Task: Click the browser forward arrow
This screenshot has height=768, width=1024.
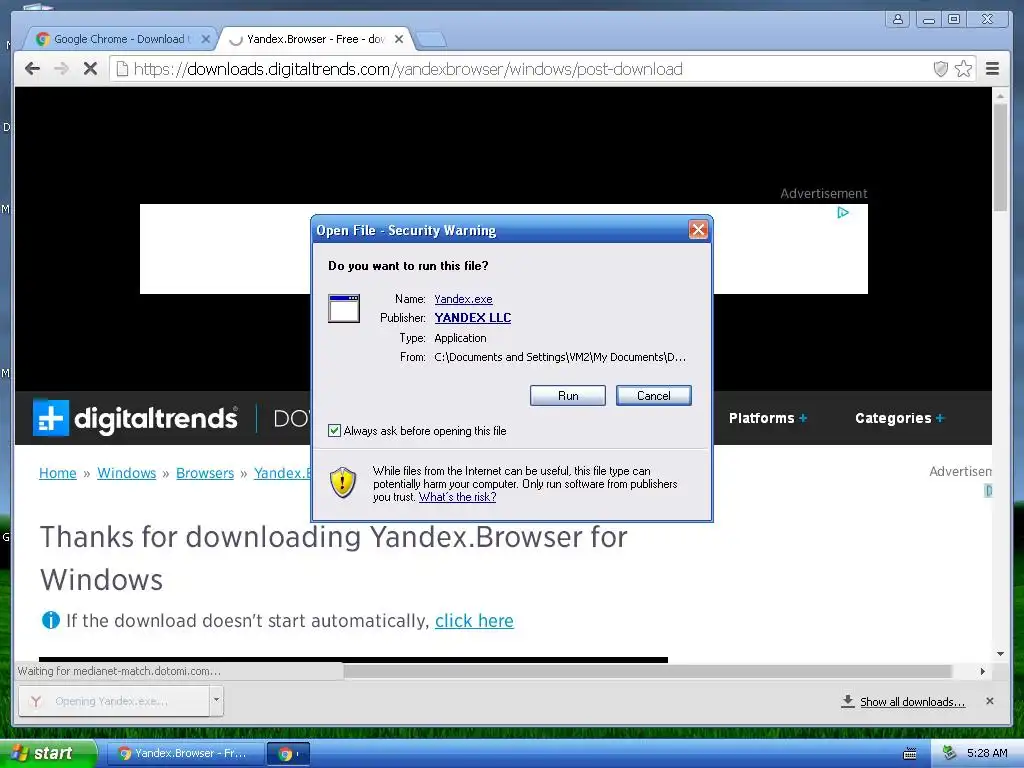Action: coord(61,69)
